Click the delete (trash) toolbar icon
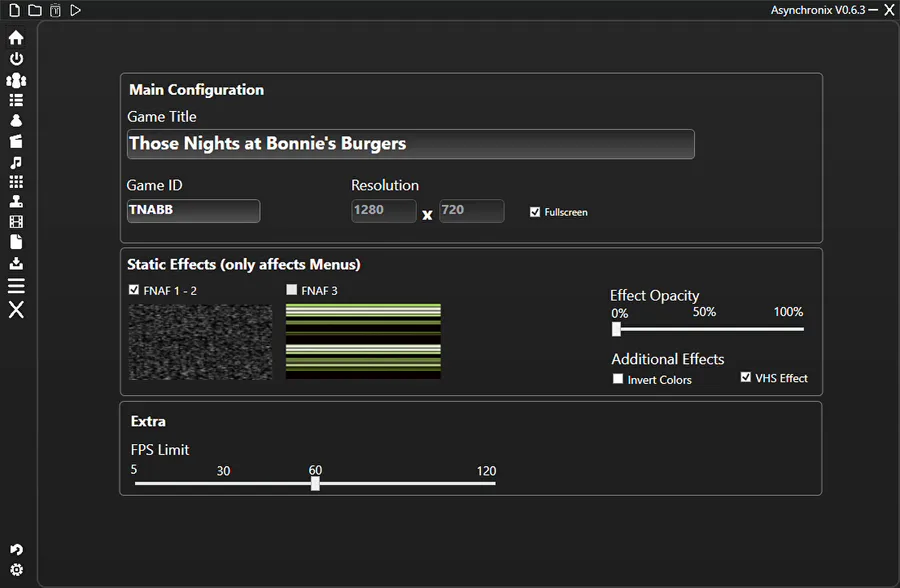The height and width of the screenshot is (588, 900). [55, 10]
